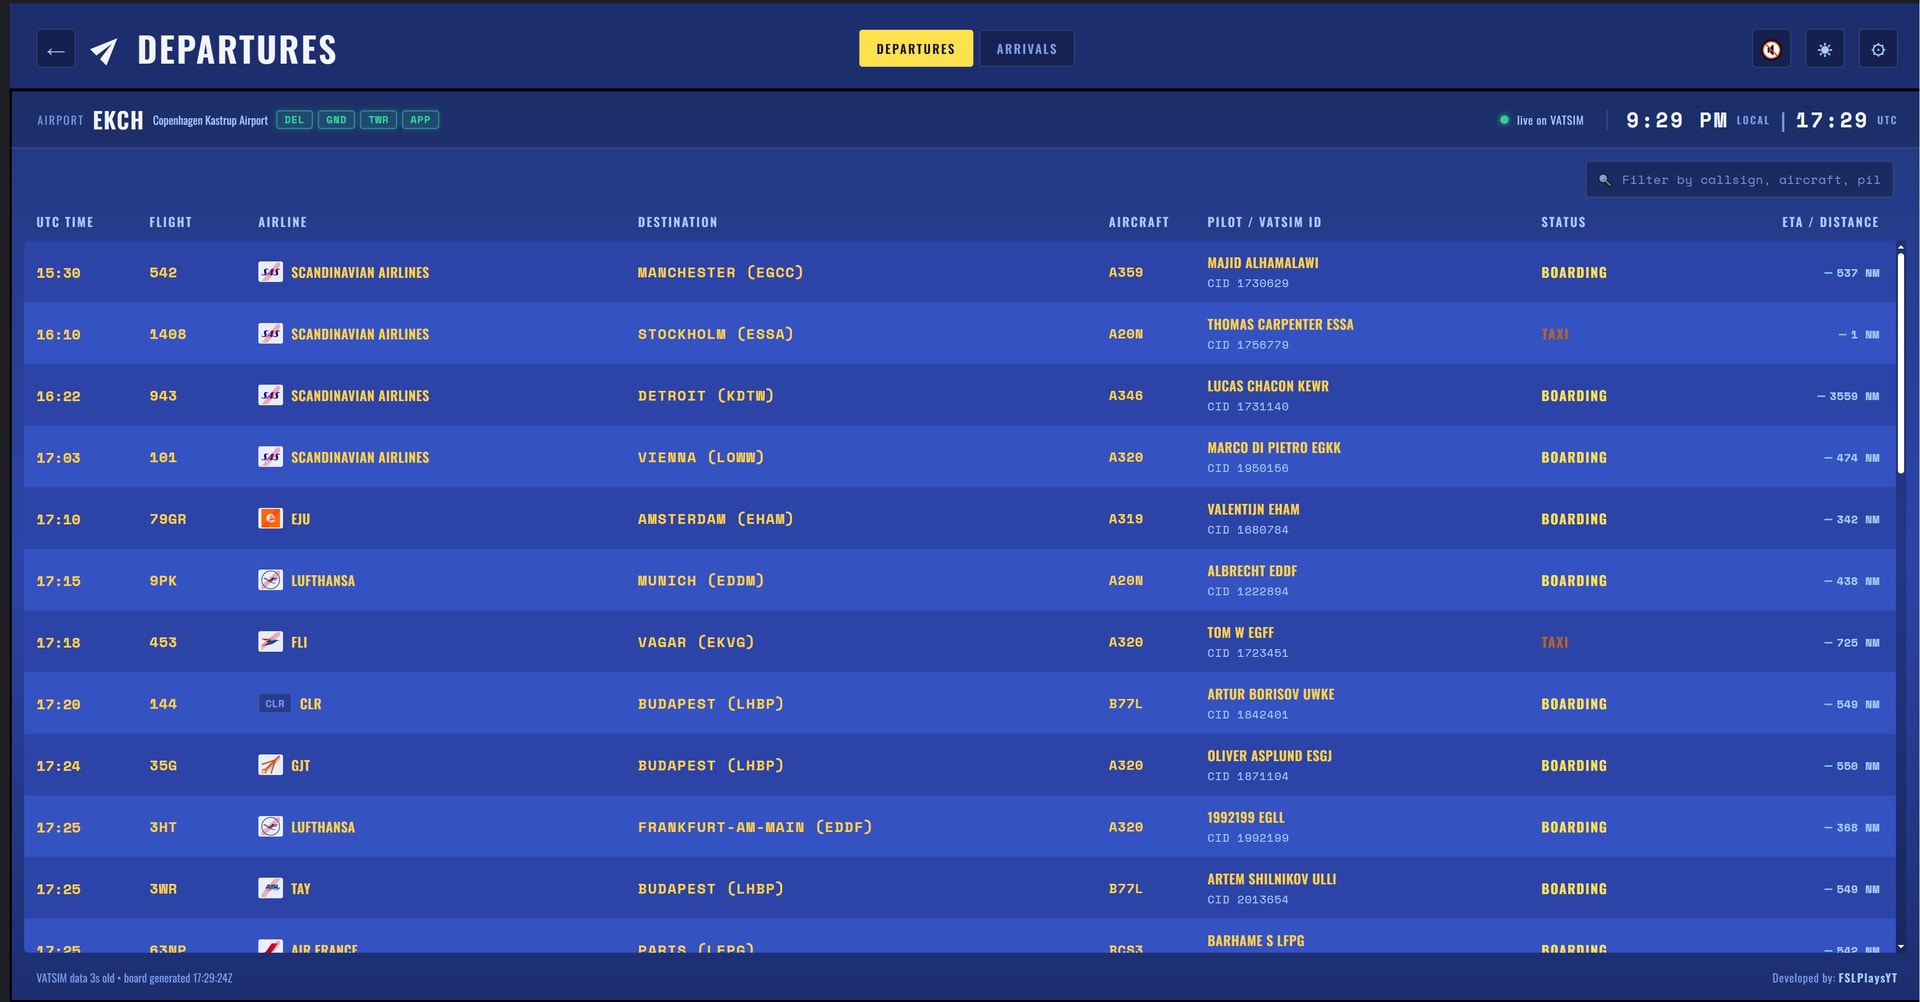Viewport: 1920px width, 1002px height.
Task: Click destination Frankfurt-am-Main (EDDF)
Action: (x=755, y=827)
